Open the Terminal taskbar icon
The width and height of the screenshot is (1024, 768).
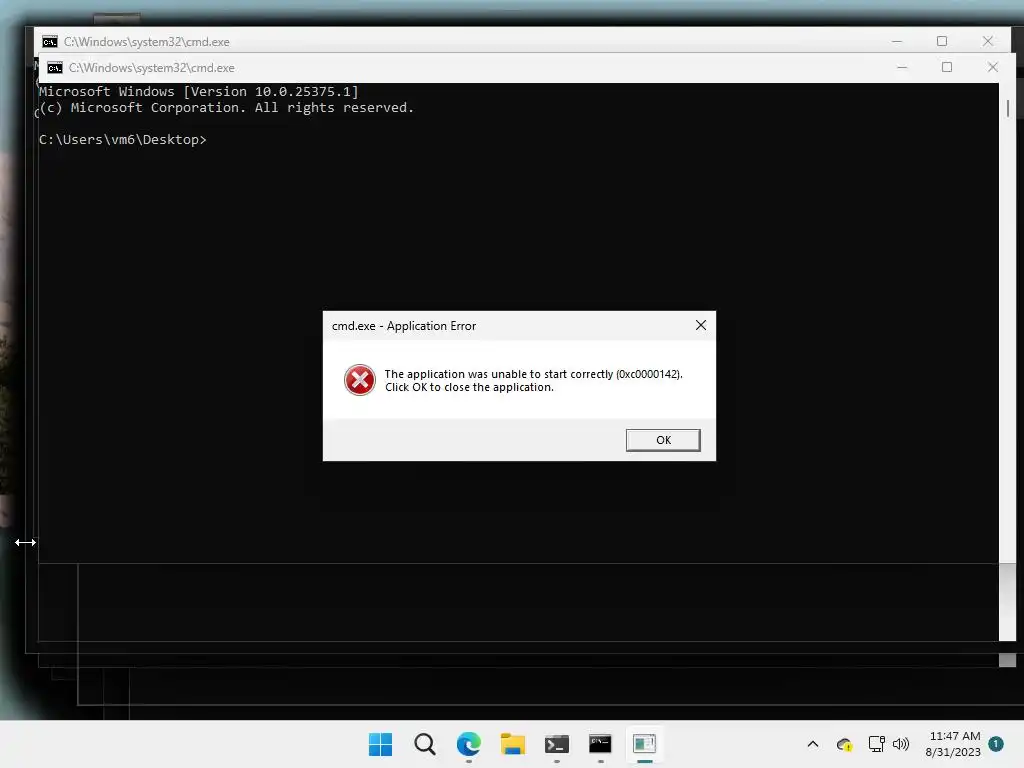556,744
